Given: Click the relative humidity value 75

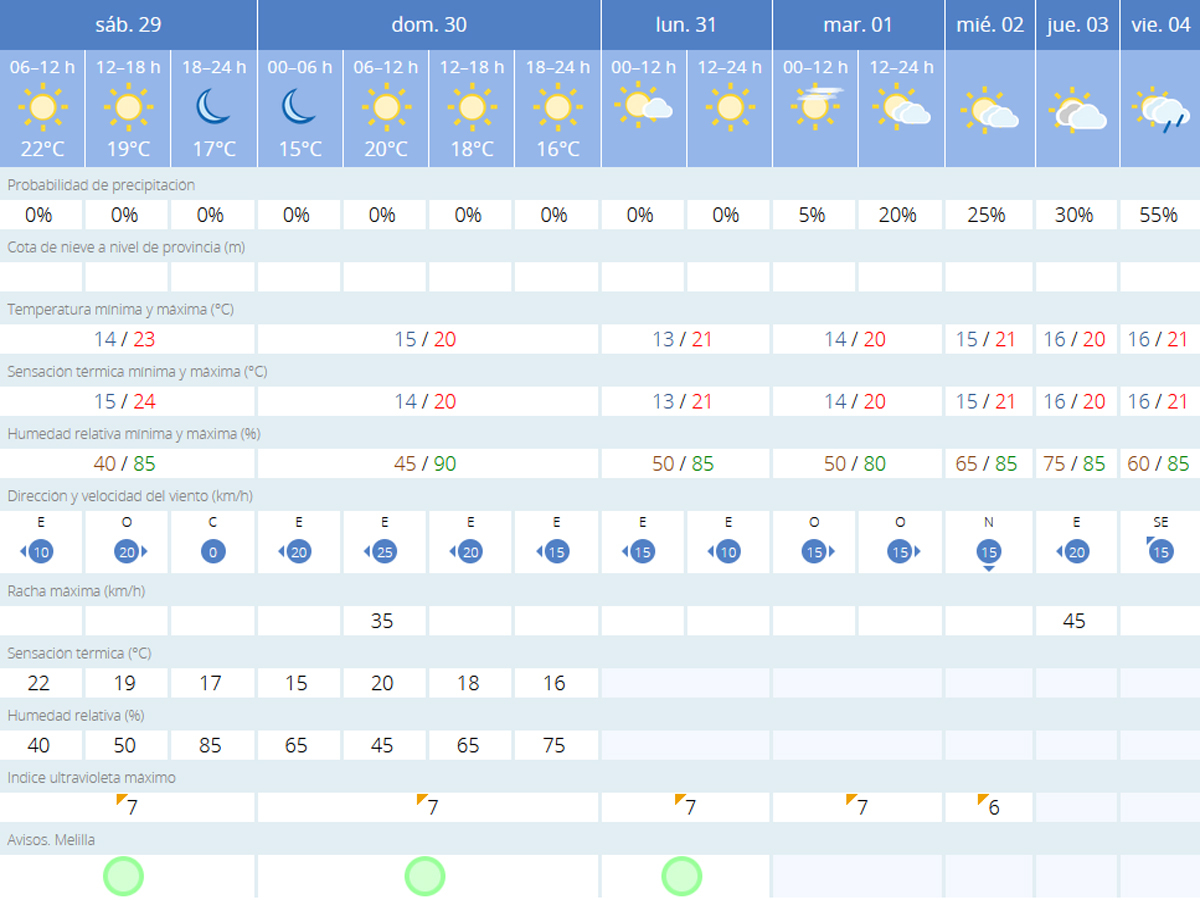Looking at the screenshot, I should pos(554,745).
